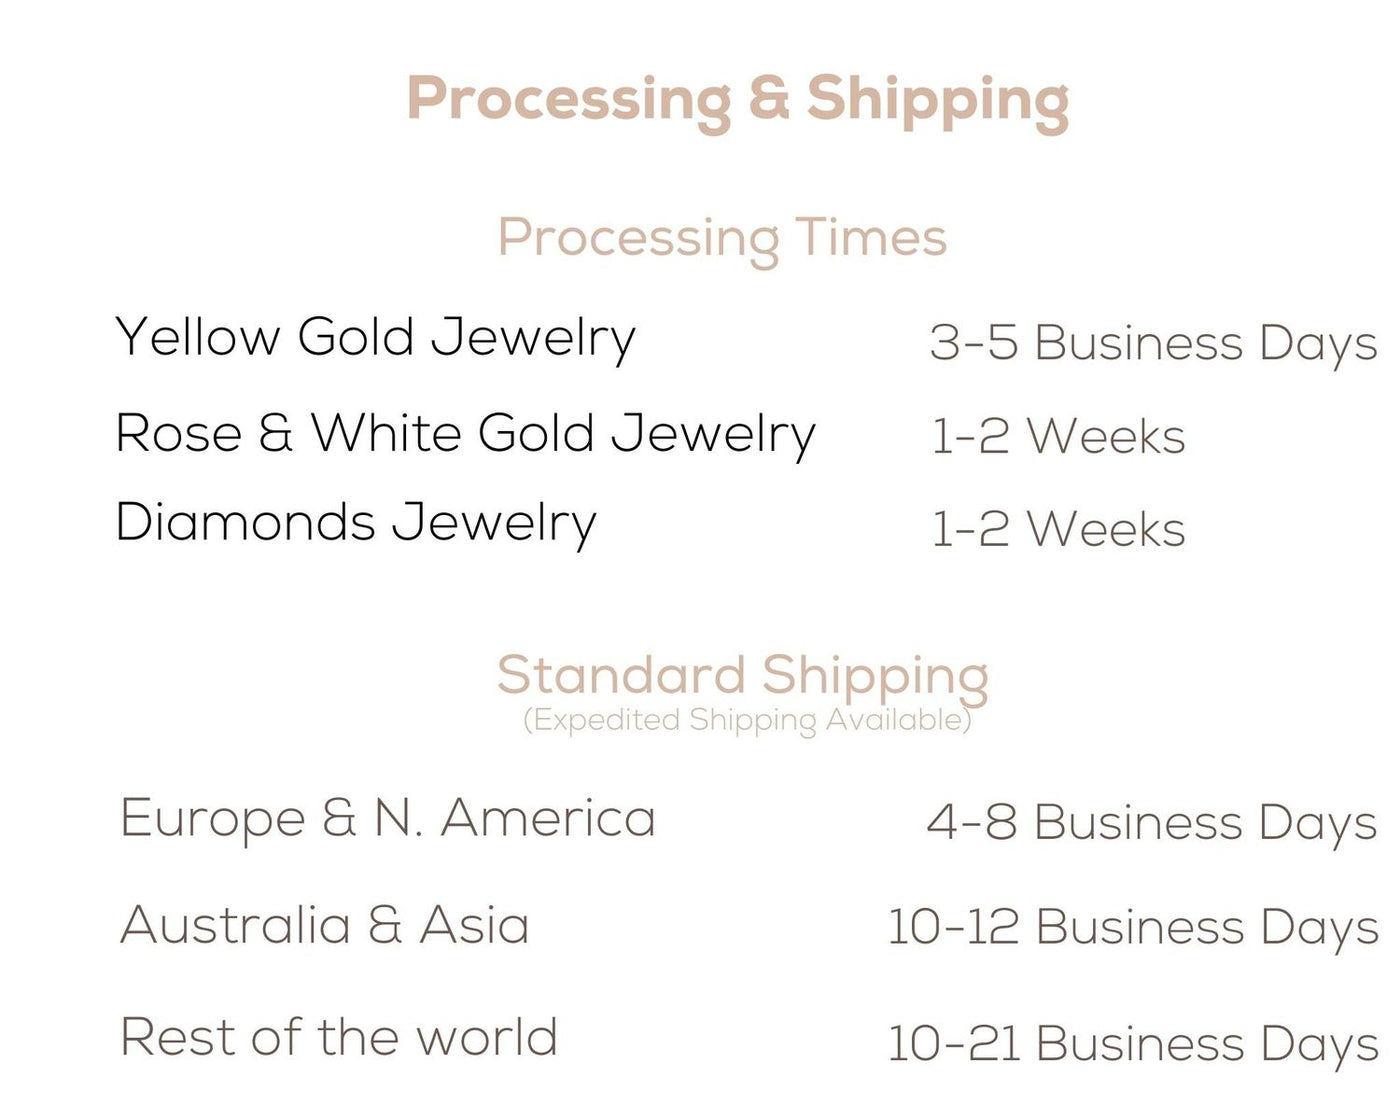Select the Australia & Asia region
This screenshot has height=1119, width=1400.
pos(324,925)
